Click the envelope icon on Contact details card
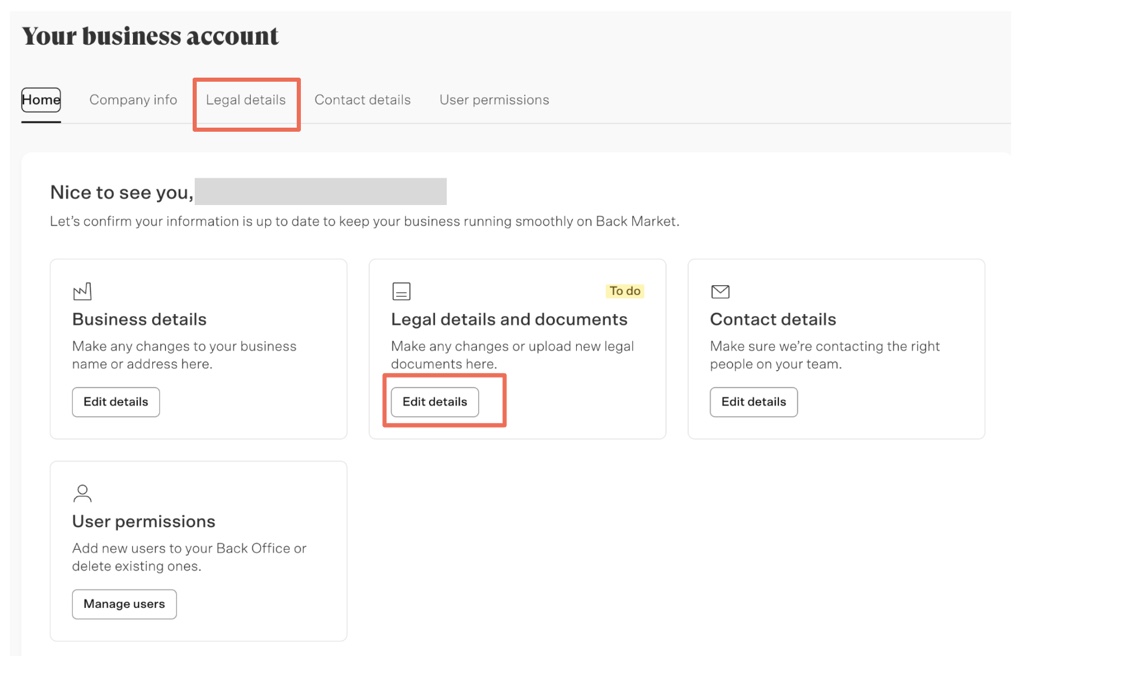The height and width of the screenshot is (676, 1125). coord(720,291)
